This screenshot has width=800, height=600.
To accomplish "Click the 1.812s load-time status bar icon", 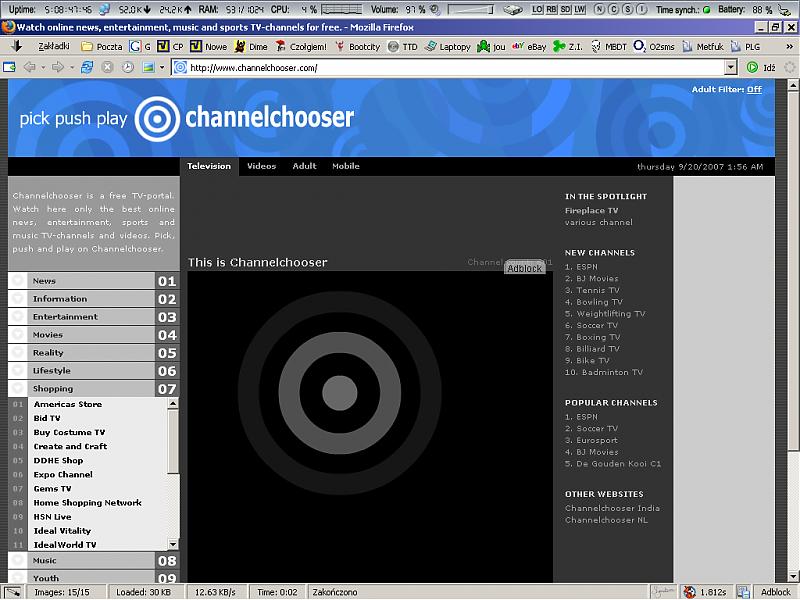I will coord(689,592).
